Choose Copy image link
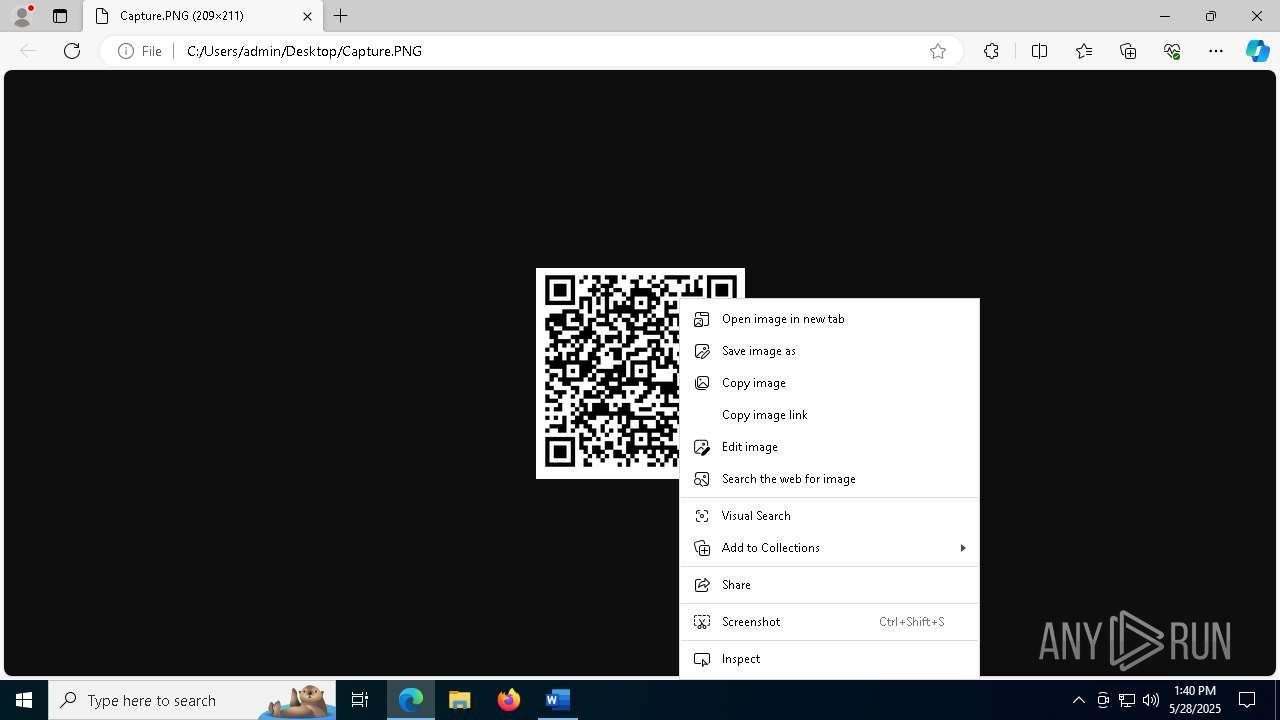 point(829,415)
